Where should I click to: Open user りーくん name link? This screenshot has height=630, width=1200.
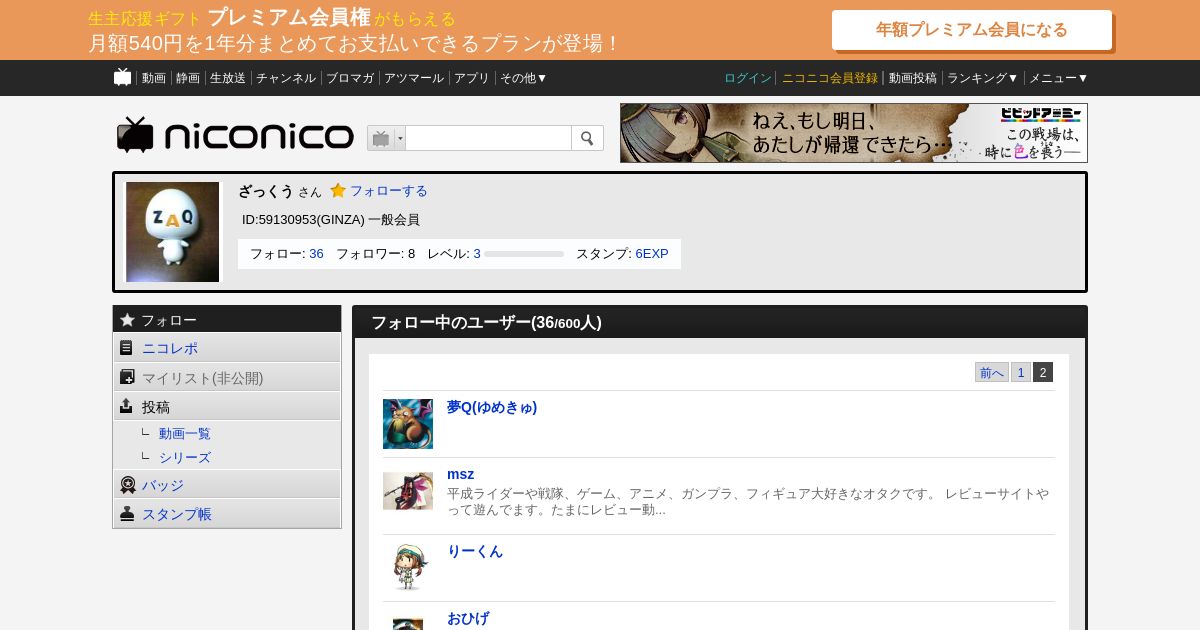coord(475,551)
